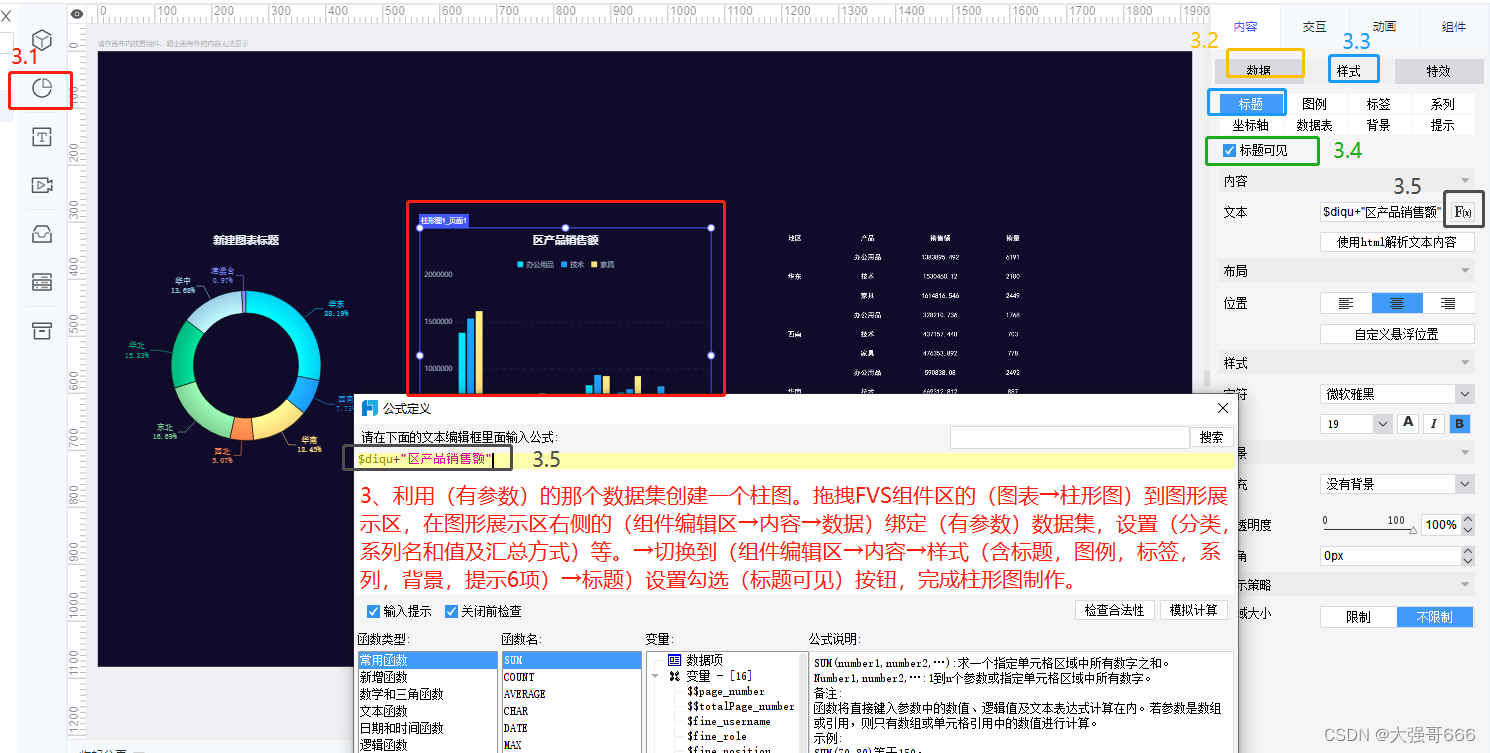Screen dimensions: 1490x753
Task: Align title text right
Action: click(1448, 303)
